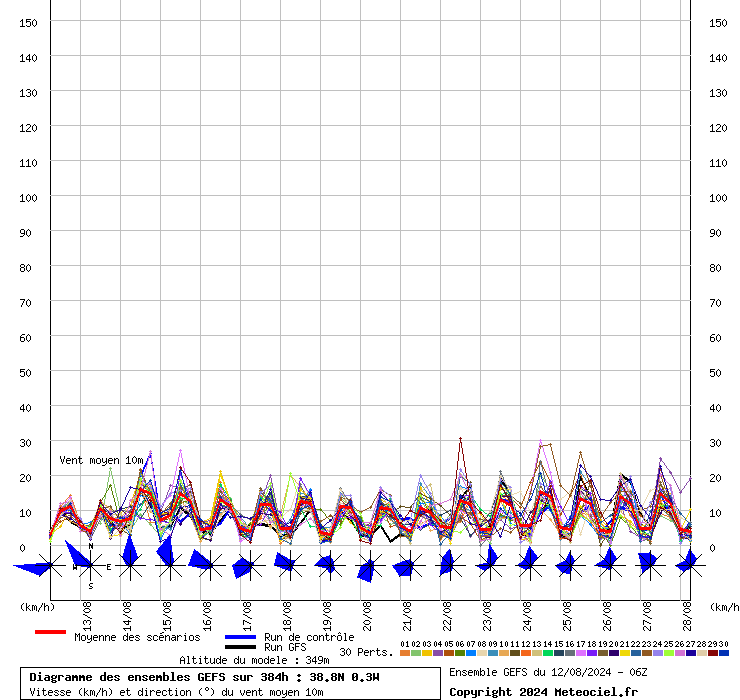The height and width of the screenshot is (700, 740).
Task: Click the blue Run de contrôle legend line
Action: (x=240, y=637)
